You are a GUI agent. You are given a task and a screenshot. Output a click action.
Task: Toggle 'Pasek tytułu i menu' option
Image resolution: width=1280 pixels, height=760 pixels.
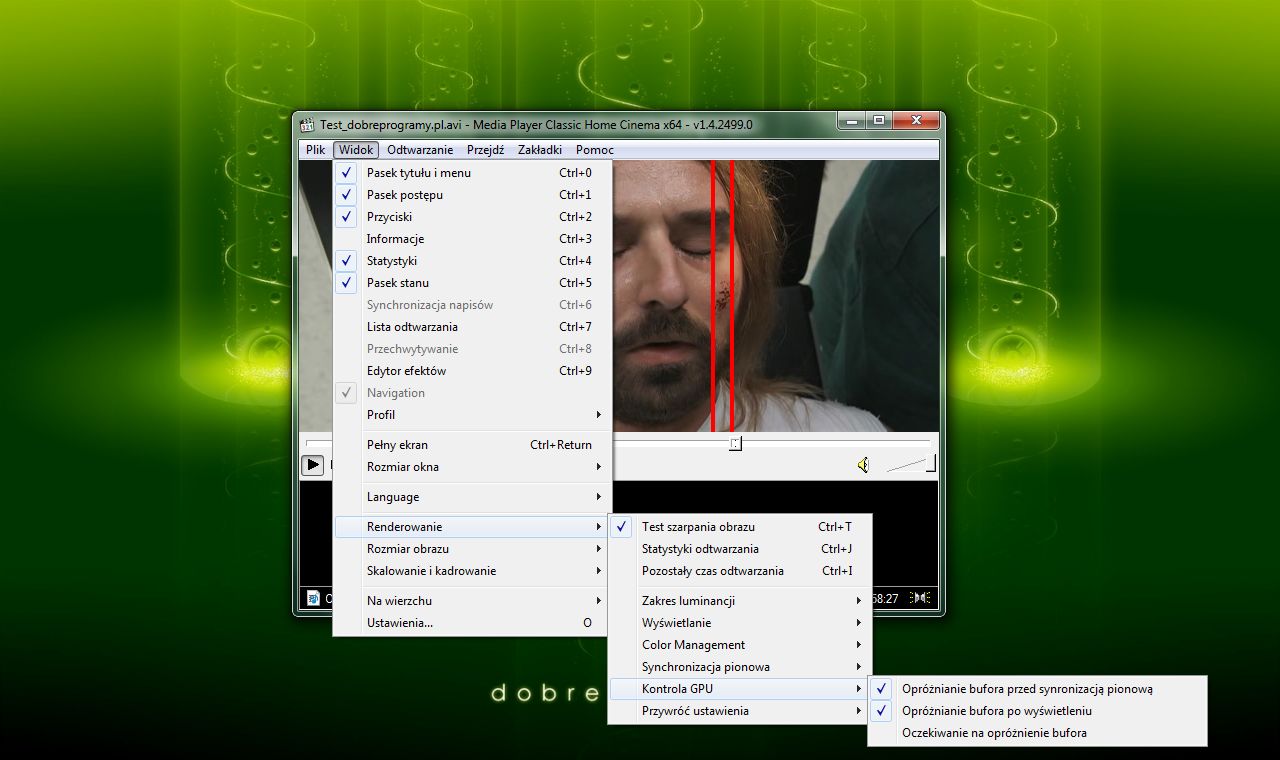(x=470, y=173)
